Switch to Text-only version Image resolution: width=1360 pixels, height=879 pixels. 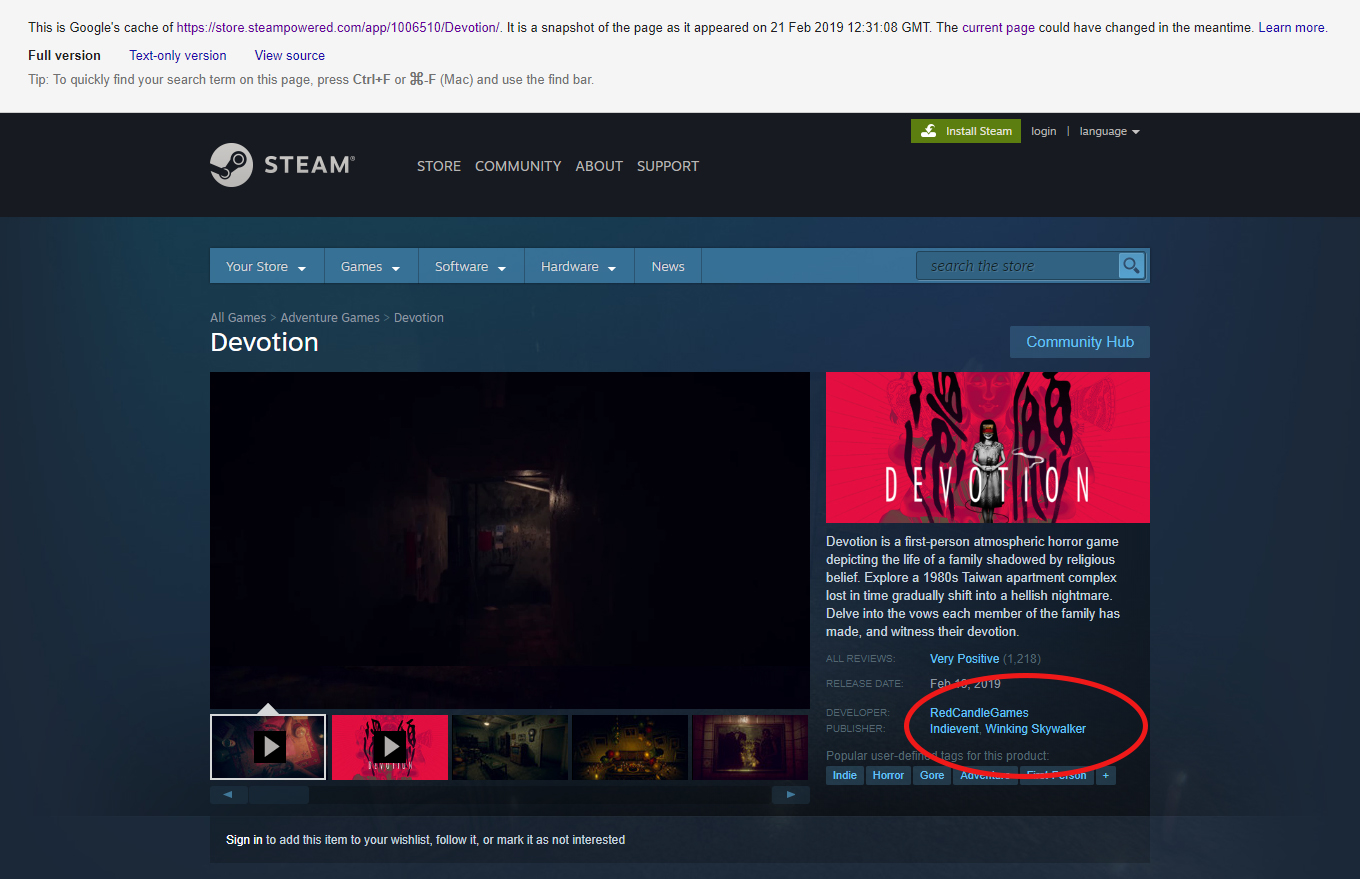coord(178,56)
